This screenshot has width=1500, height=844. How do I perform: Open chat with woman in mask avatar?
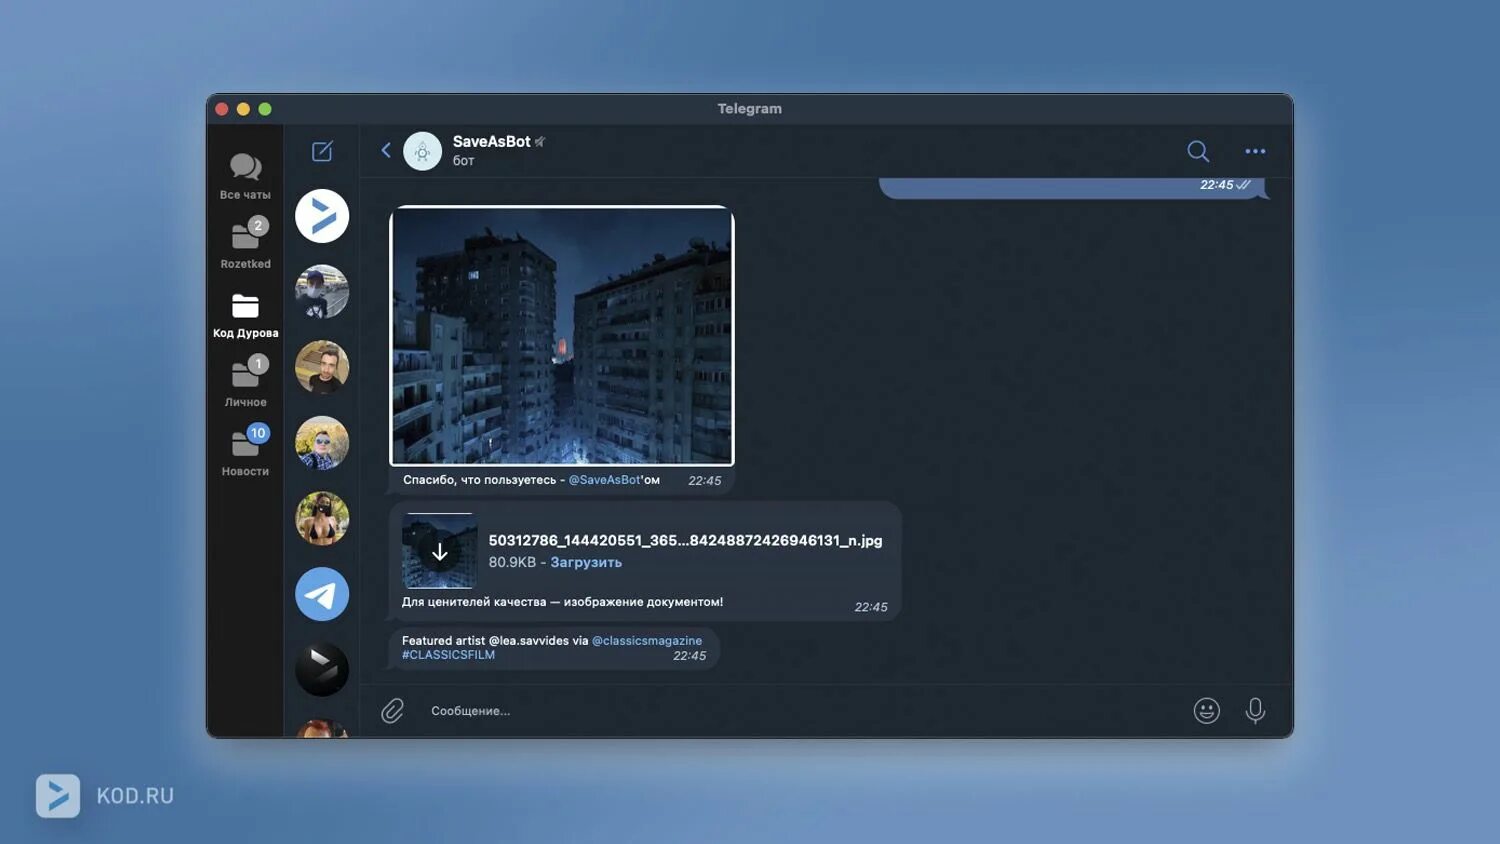click(x=322, y=518)
